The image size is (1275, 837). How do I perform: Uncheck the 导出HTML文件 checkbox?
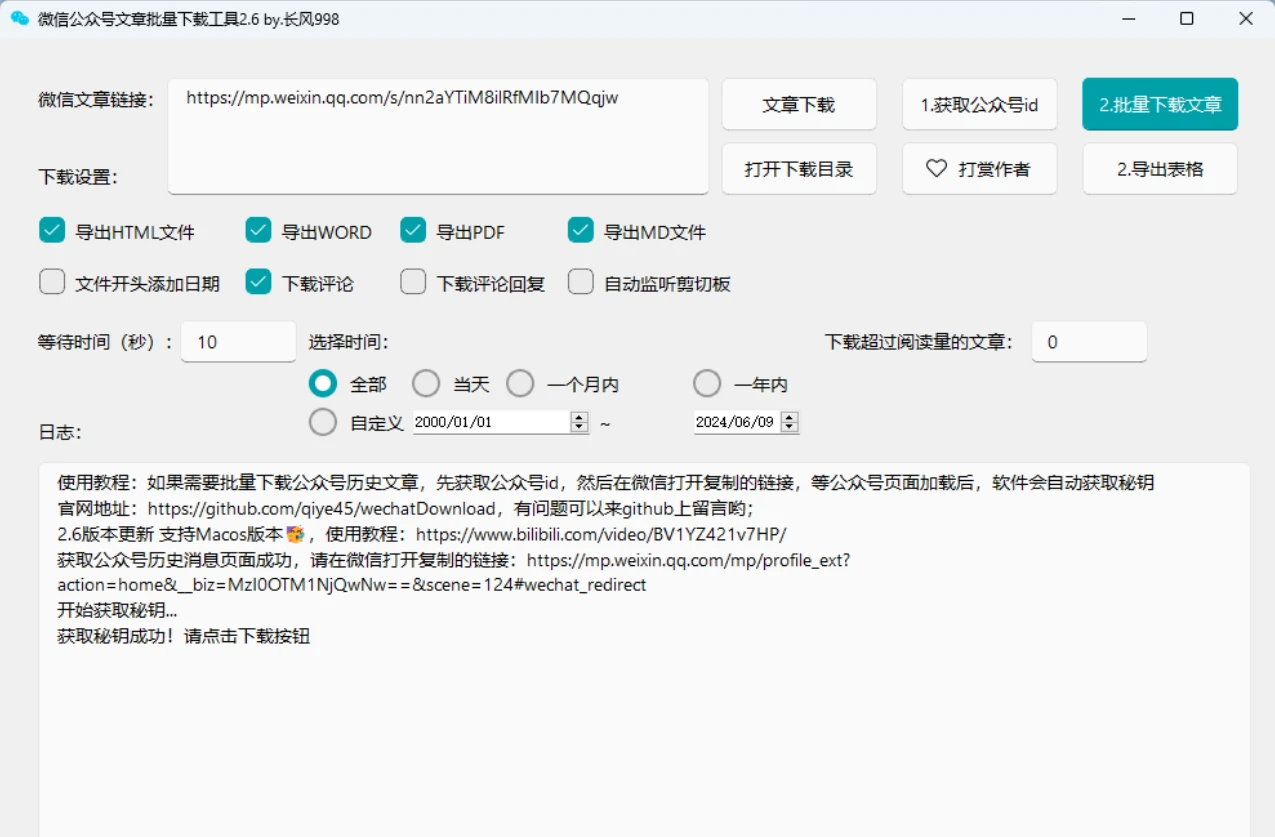click(x=52, y=230)
